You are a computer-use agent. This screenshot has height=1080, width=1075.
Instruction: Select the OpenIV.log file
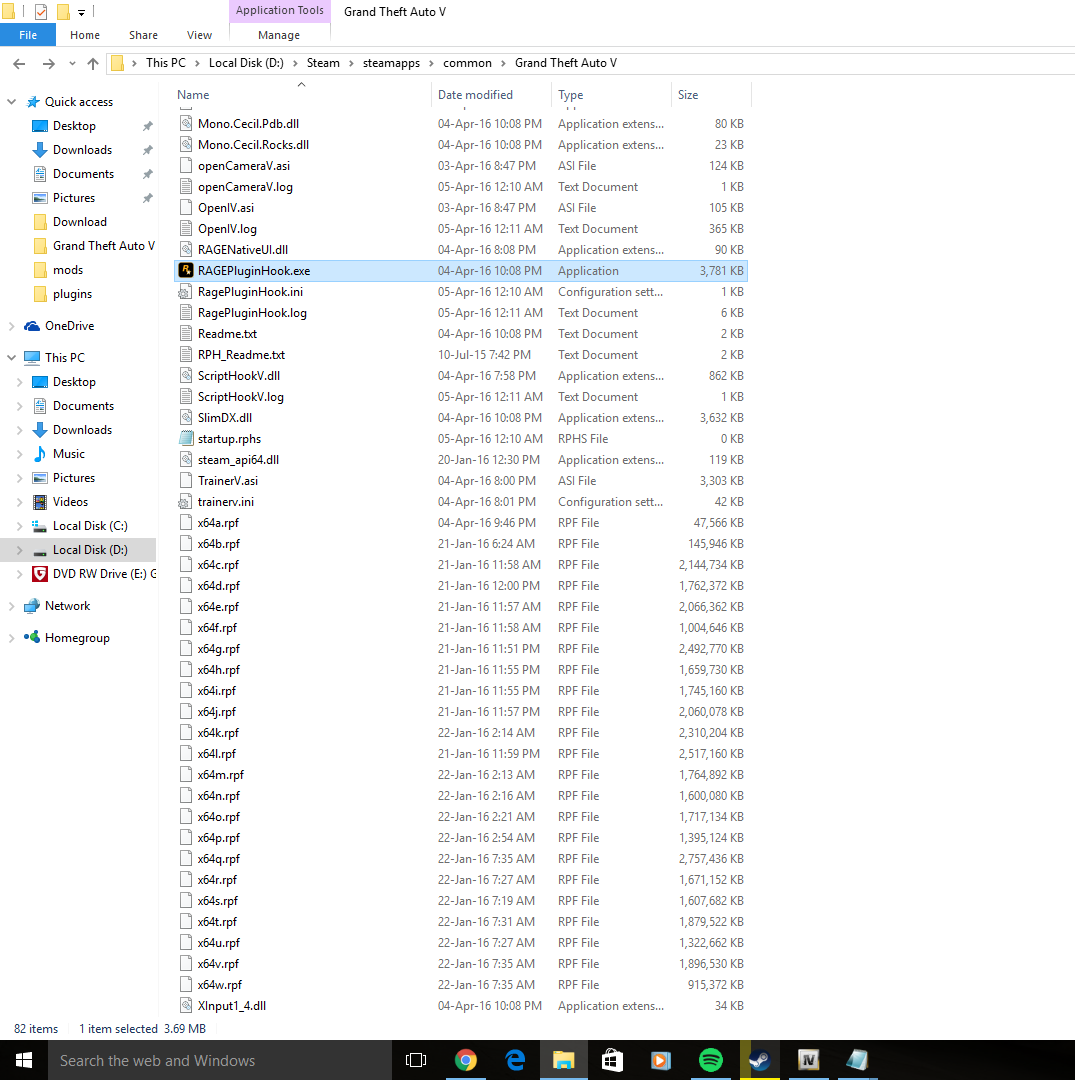pyautogui.click(x=461, y=229)
